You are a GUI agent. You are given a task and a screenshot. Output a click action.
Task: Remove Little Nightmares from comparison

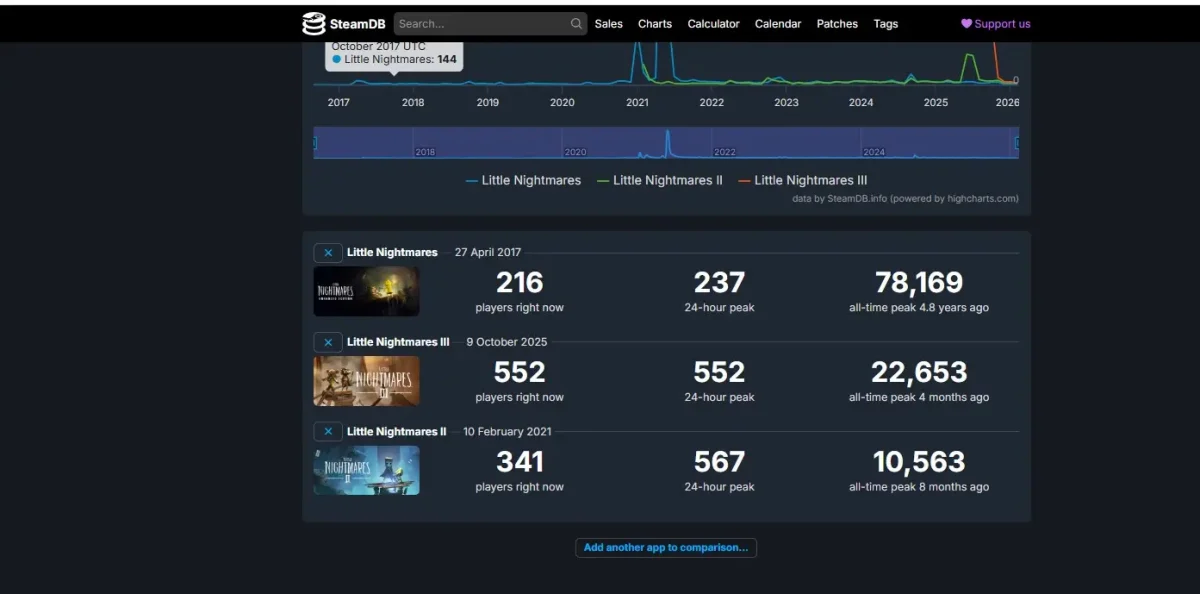click(x=328, y=253)
